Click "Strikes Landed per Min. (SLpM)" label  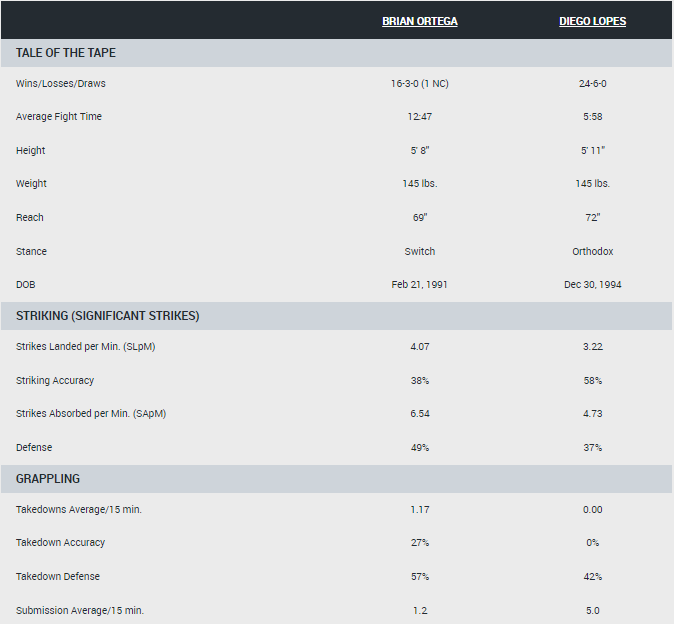click(x=86, y=347)
